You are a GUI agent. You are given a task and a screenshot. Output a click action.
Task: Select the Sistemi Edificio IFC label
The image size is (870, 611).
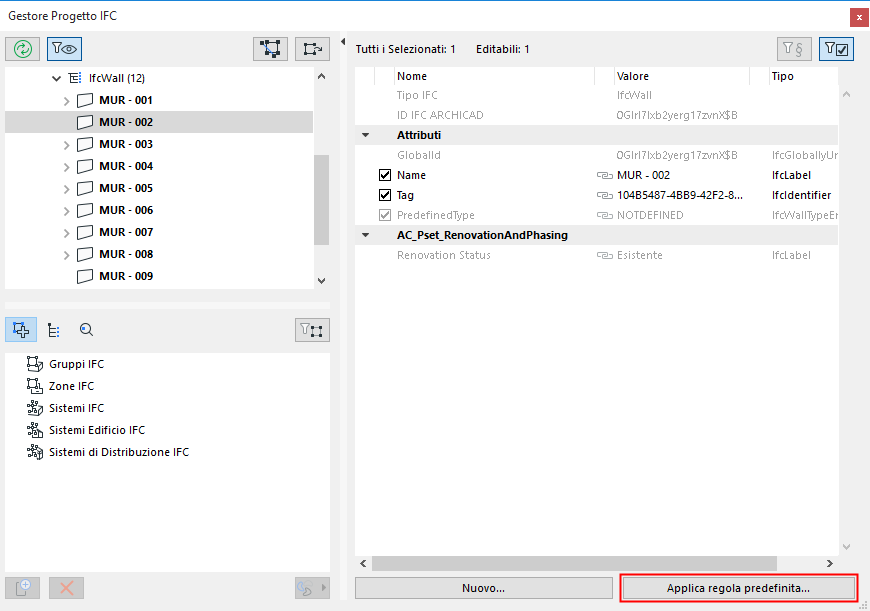tap(97, 430)
